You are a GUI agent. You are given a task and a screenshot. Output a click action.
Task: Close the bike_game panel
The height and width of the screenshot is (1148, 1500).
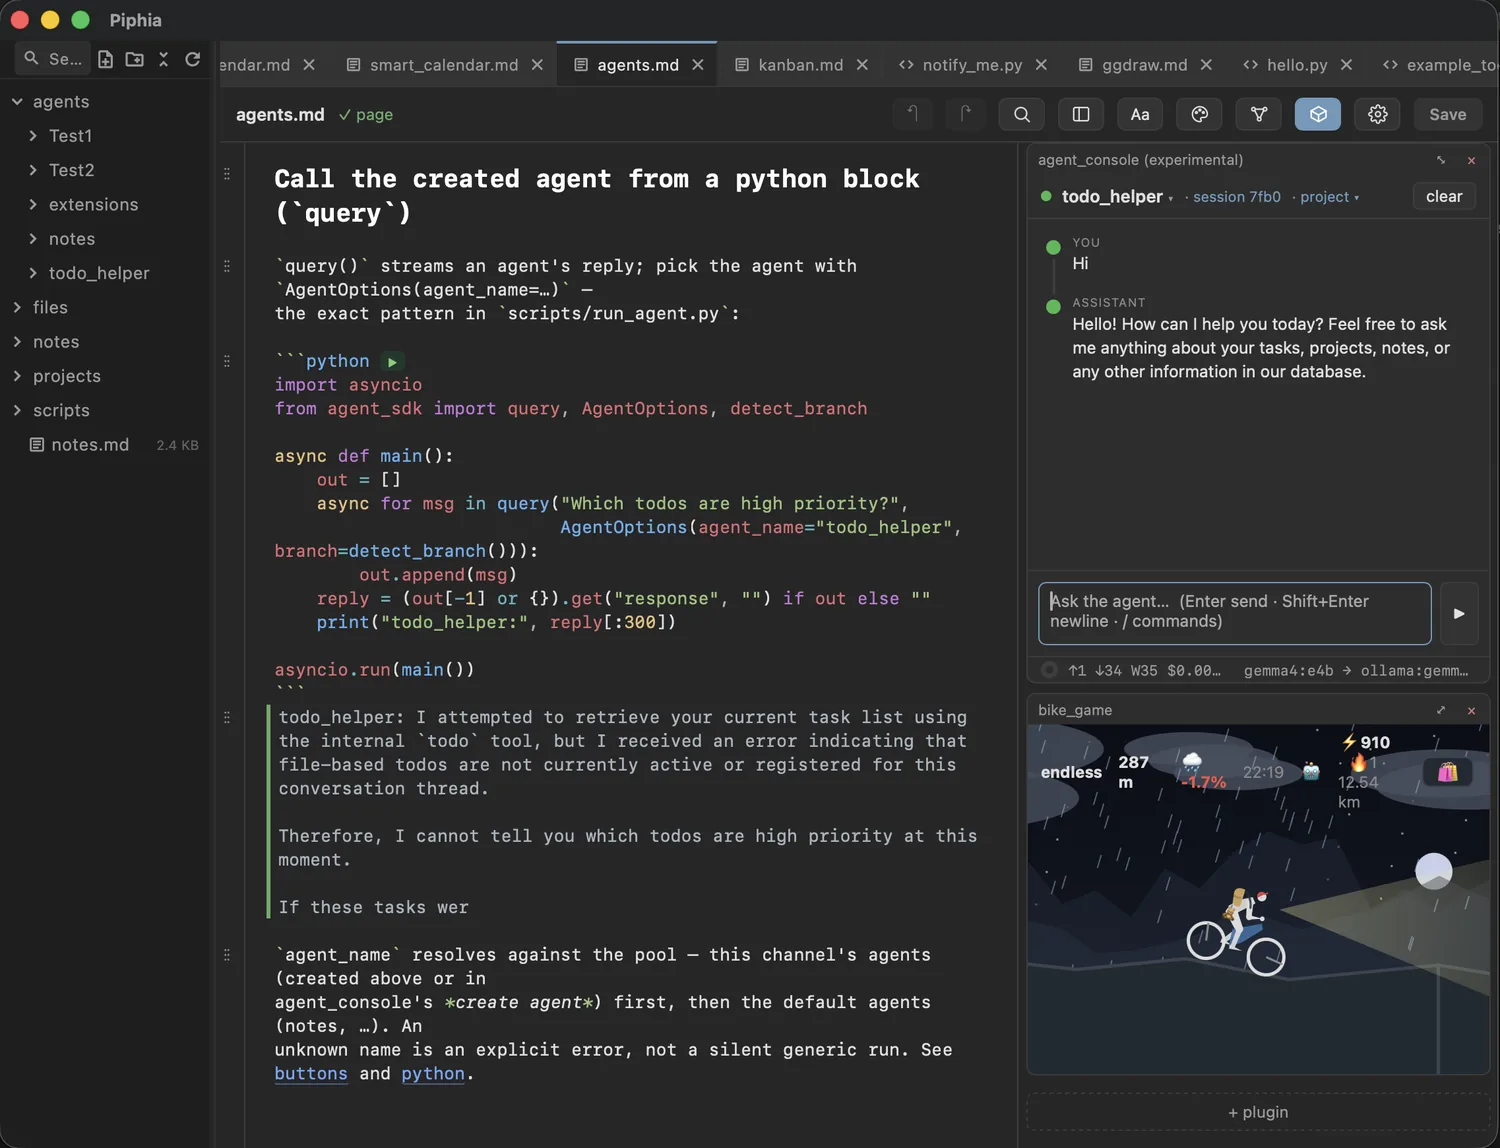pos(1471,710)
